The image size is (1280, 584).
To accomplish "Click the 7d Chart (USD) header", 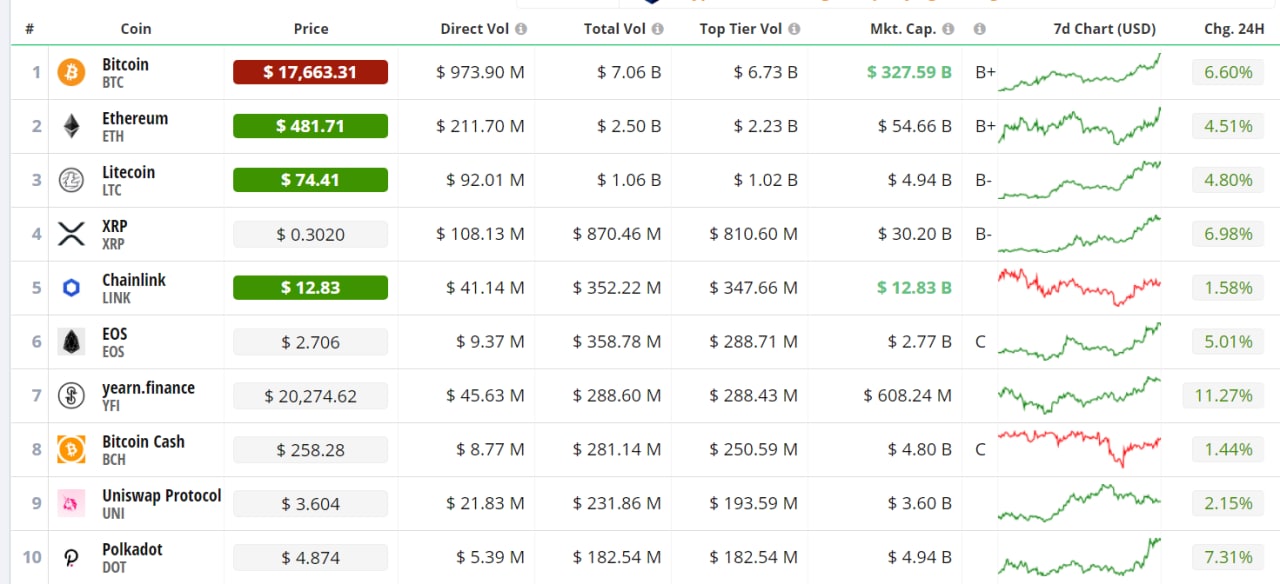I will point(1104,29).
